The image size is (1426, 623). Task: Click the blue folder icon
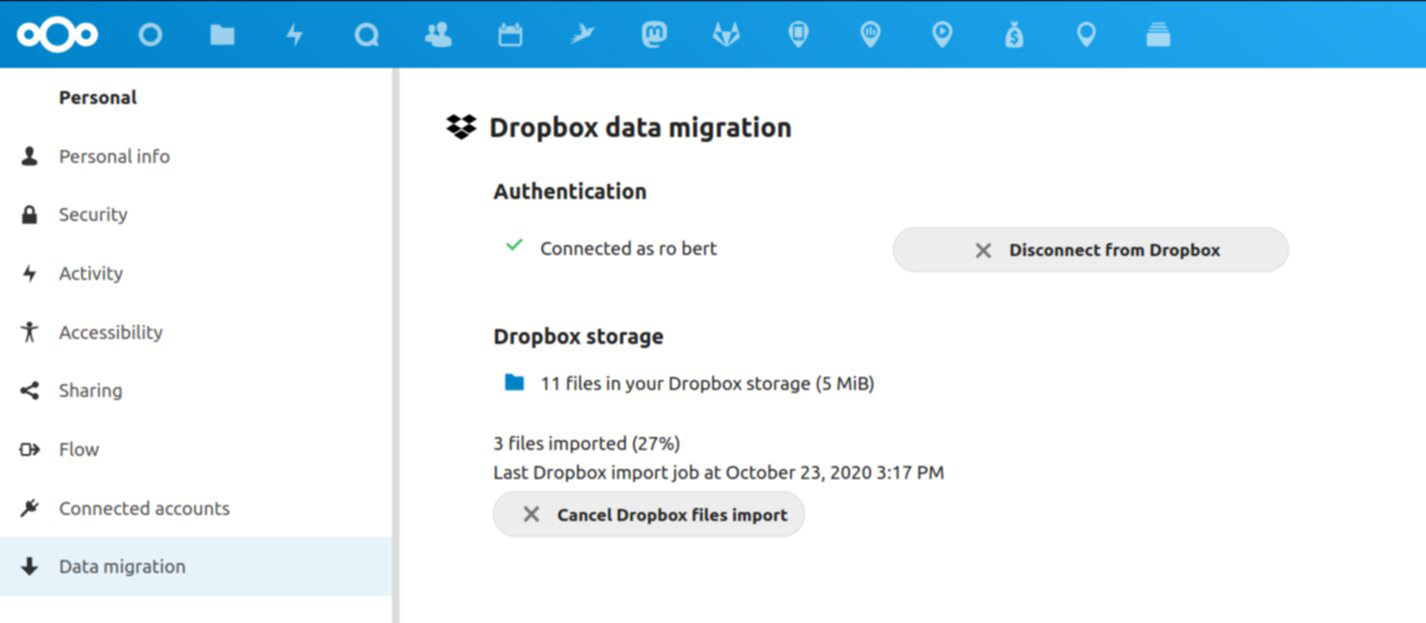514,382
